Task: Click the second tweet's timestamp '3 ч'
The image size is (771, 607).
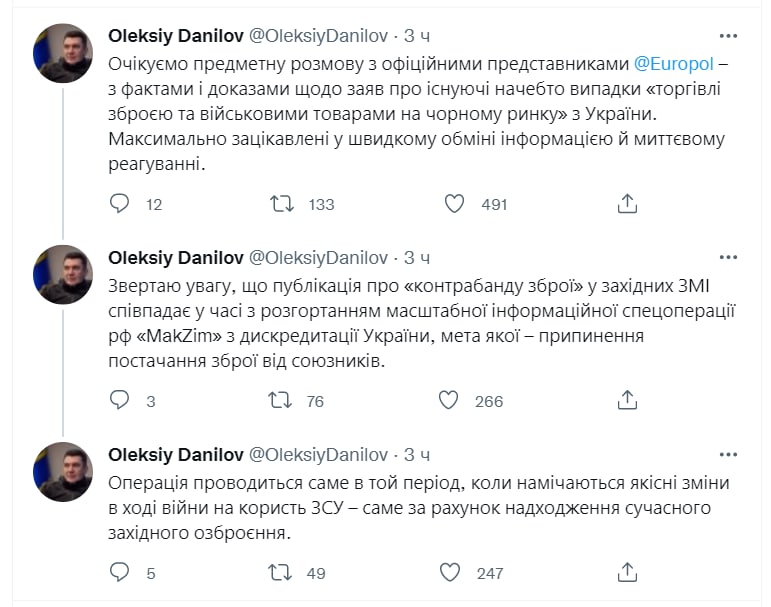Action: point(417,257)
